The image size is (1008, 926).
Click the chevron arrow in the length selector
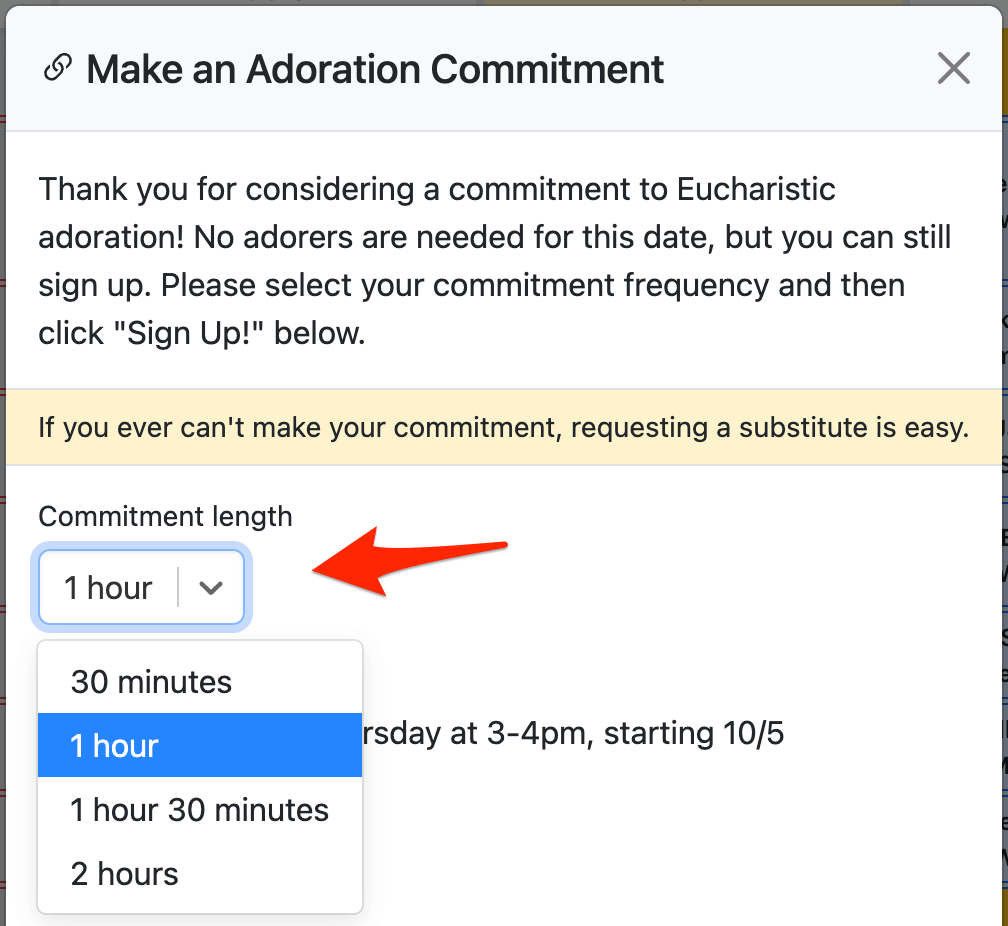pos(211,588)
